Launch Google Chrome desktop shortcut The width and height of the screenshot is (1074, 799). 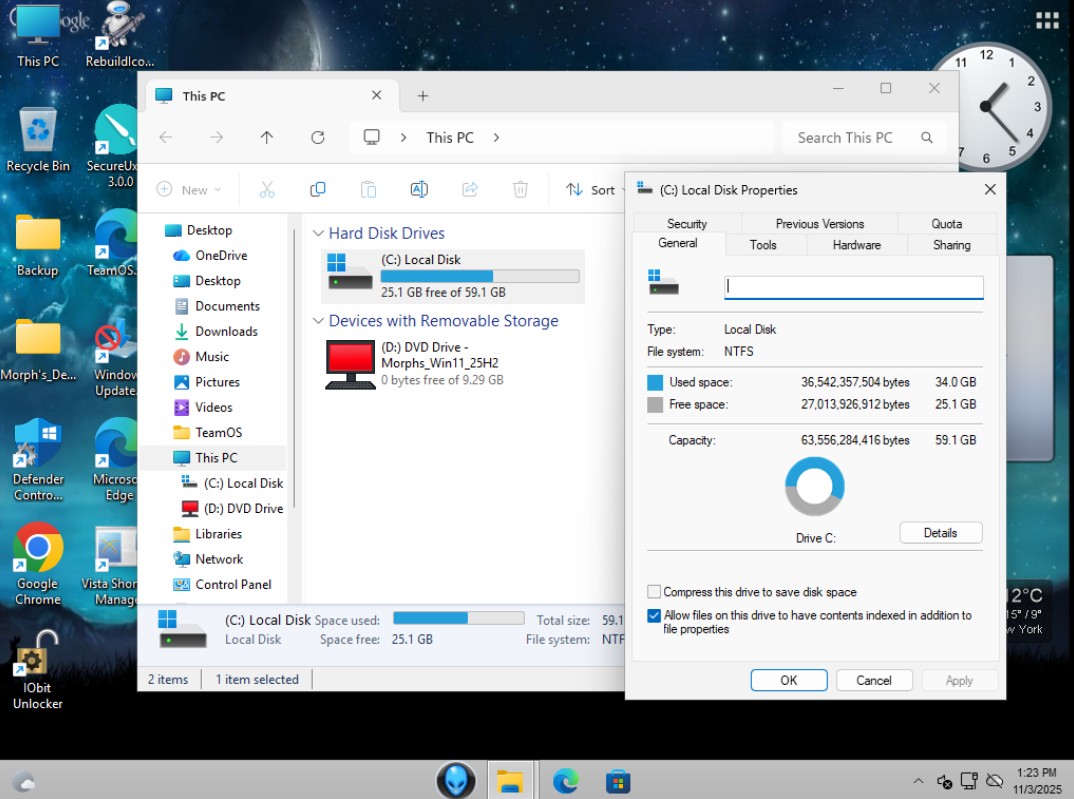pos(38,548)
